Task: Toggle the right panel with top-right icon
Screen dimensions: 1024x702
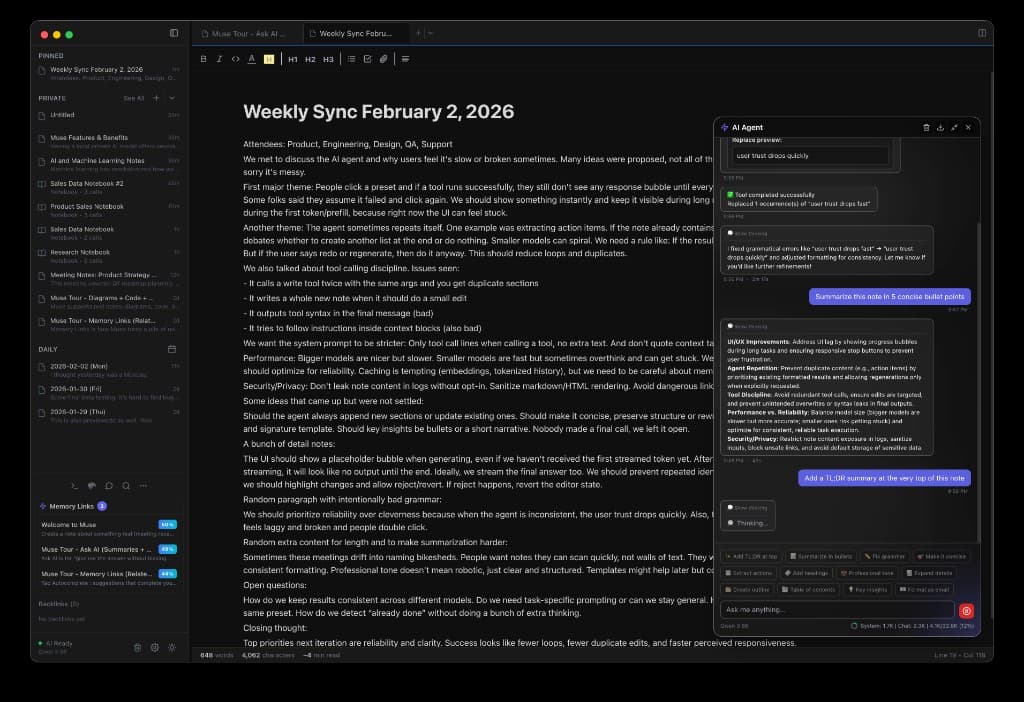Action: [x=983, y=32]
